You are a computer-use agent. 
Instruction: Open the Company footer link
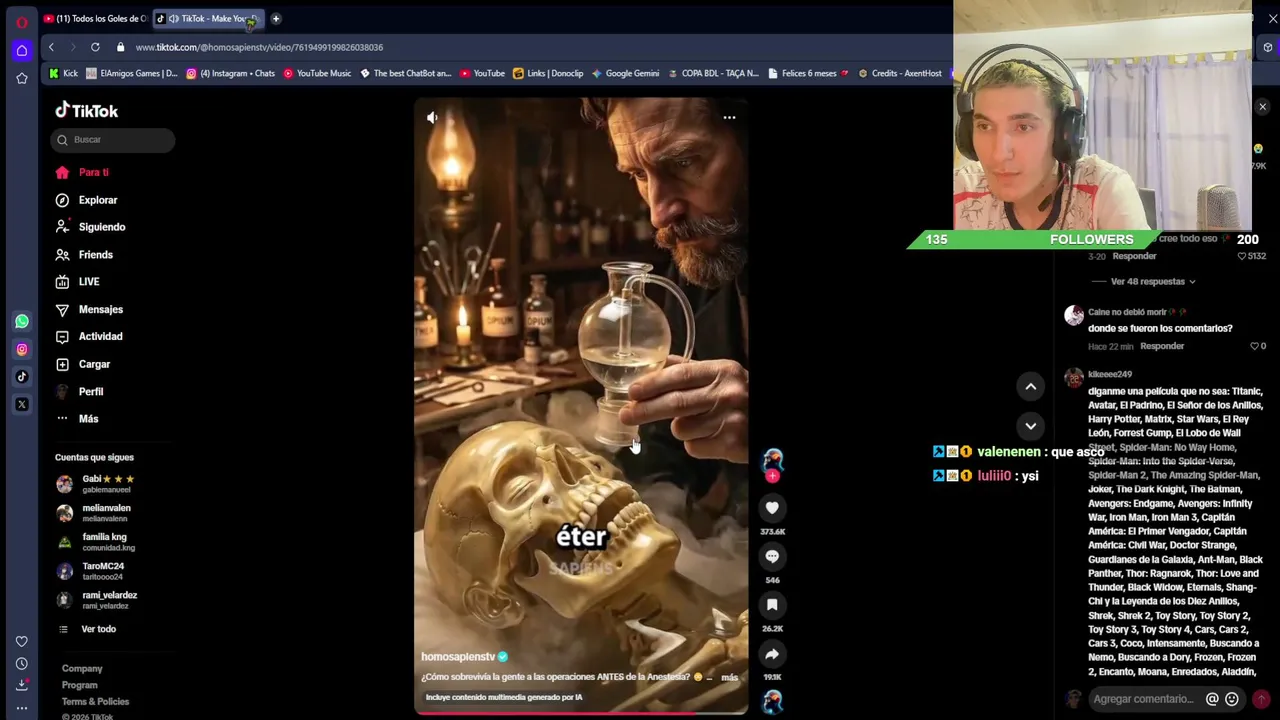82,669
